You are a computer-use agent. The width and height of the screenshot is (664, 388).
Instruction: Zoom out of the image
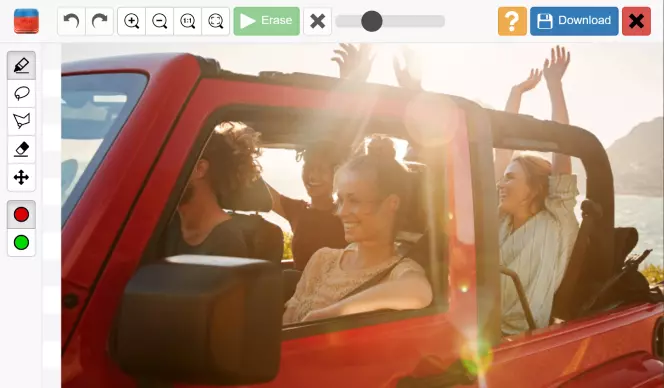160,21
